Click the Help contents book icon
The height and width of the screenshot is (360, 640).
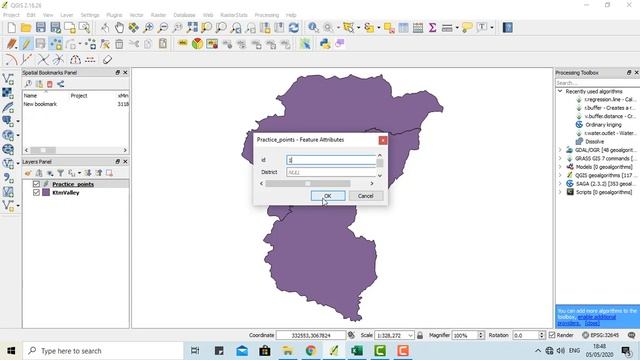507,28
